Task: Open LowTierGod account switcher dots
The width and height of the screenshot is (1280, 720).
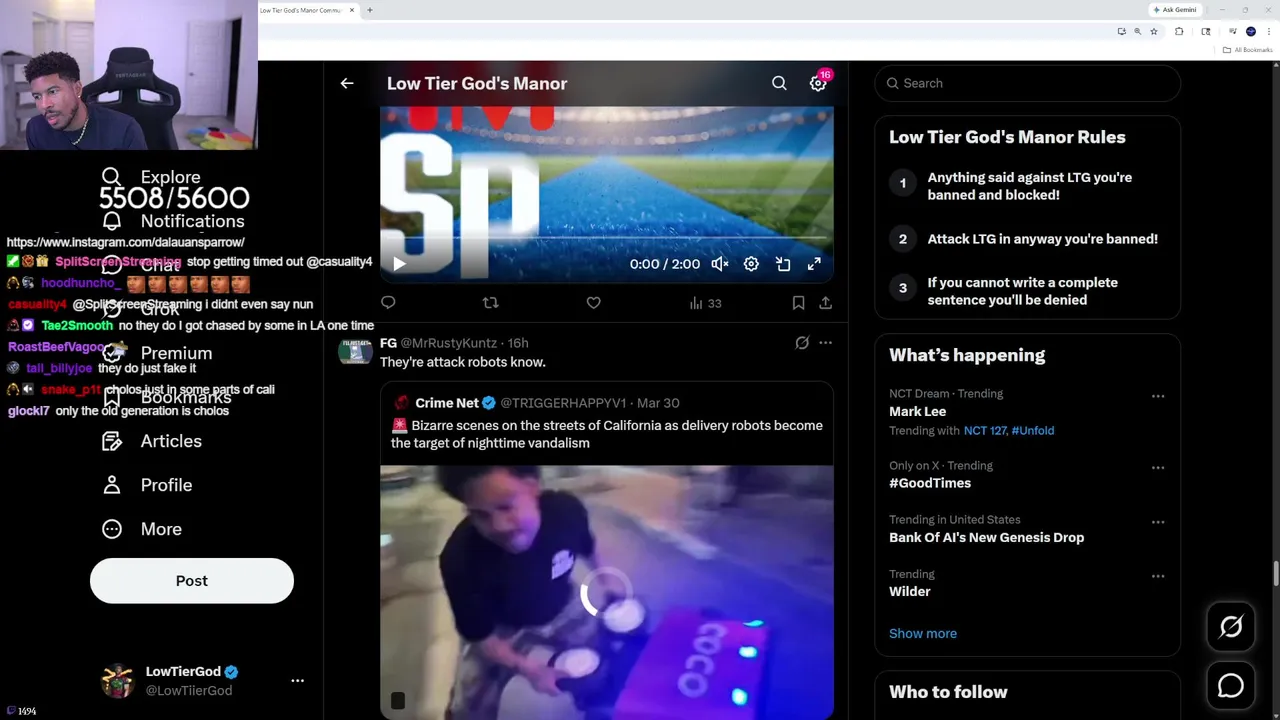Action: [x=297, y=681]
